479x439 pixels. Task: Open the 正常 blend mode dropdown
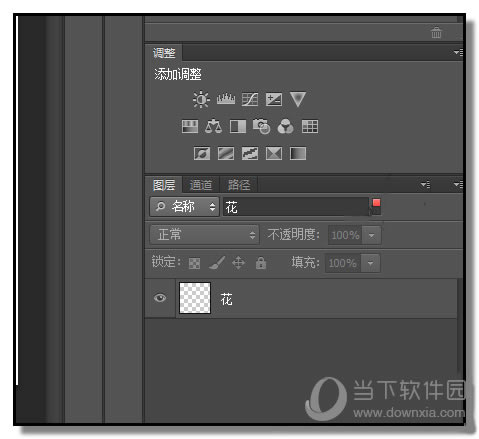tap(204, 235)
